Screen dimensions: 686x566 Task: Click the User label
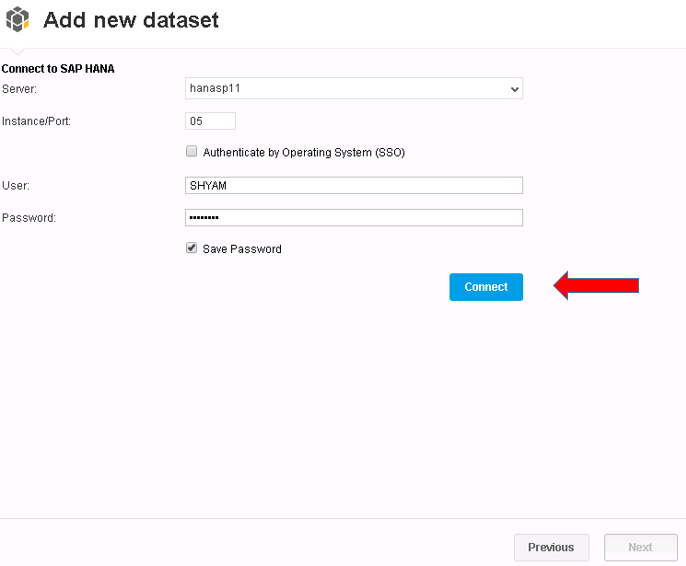(16, 185)
